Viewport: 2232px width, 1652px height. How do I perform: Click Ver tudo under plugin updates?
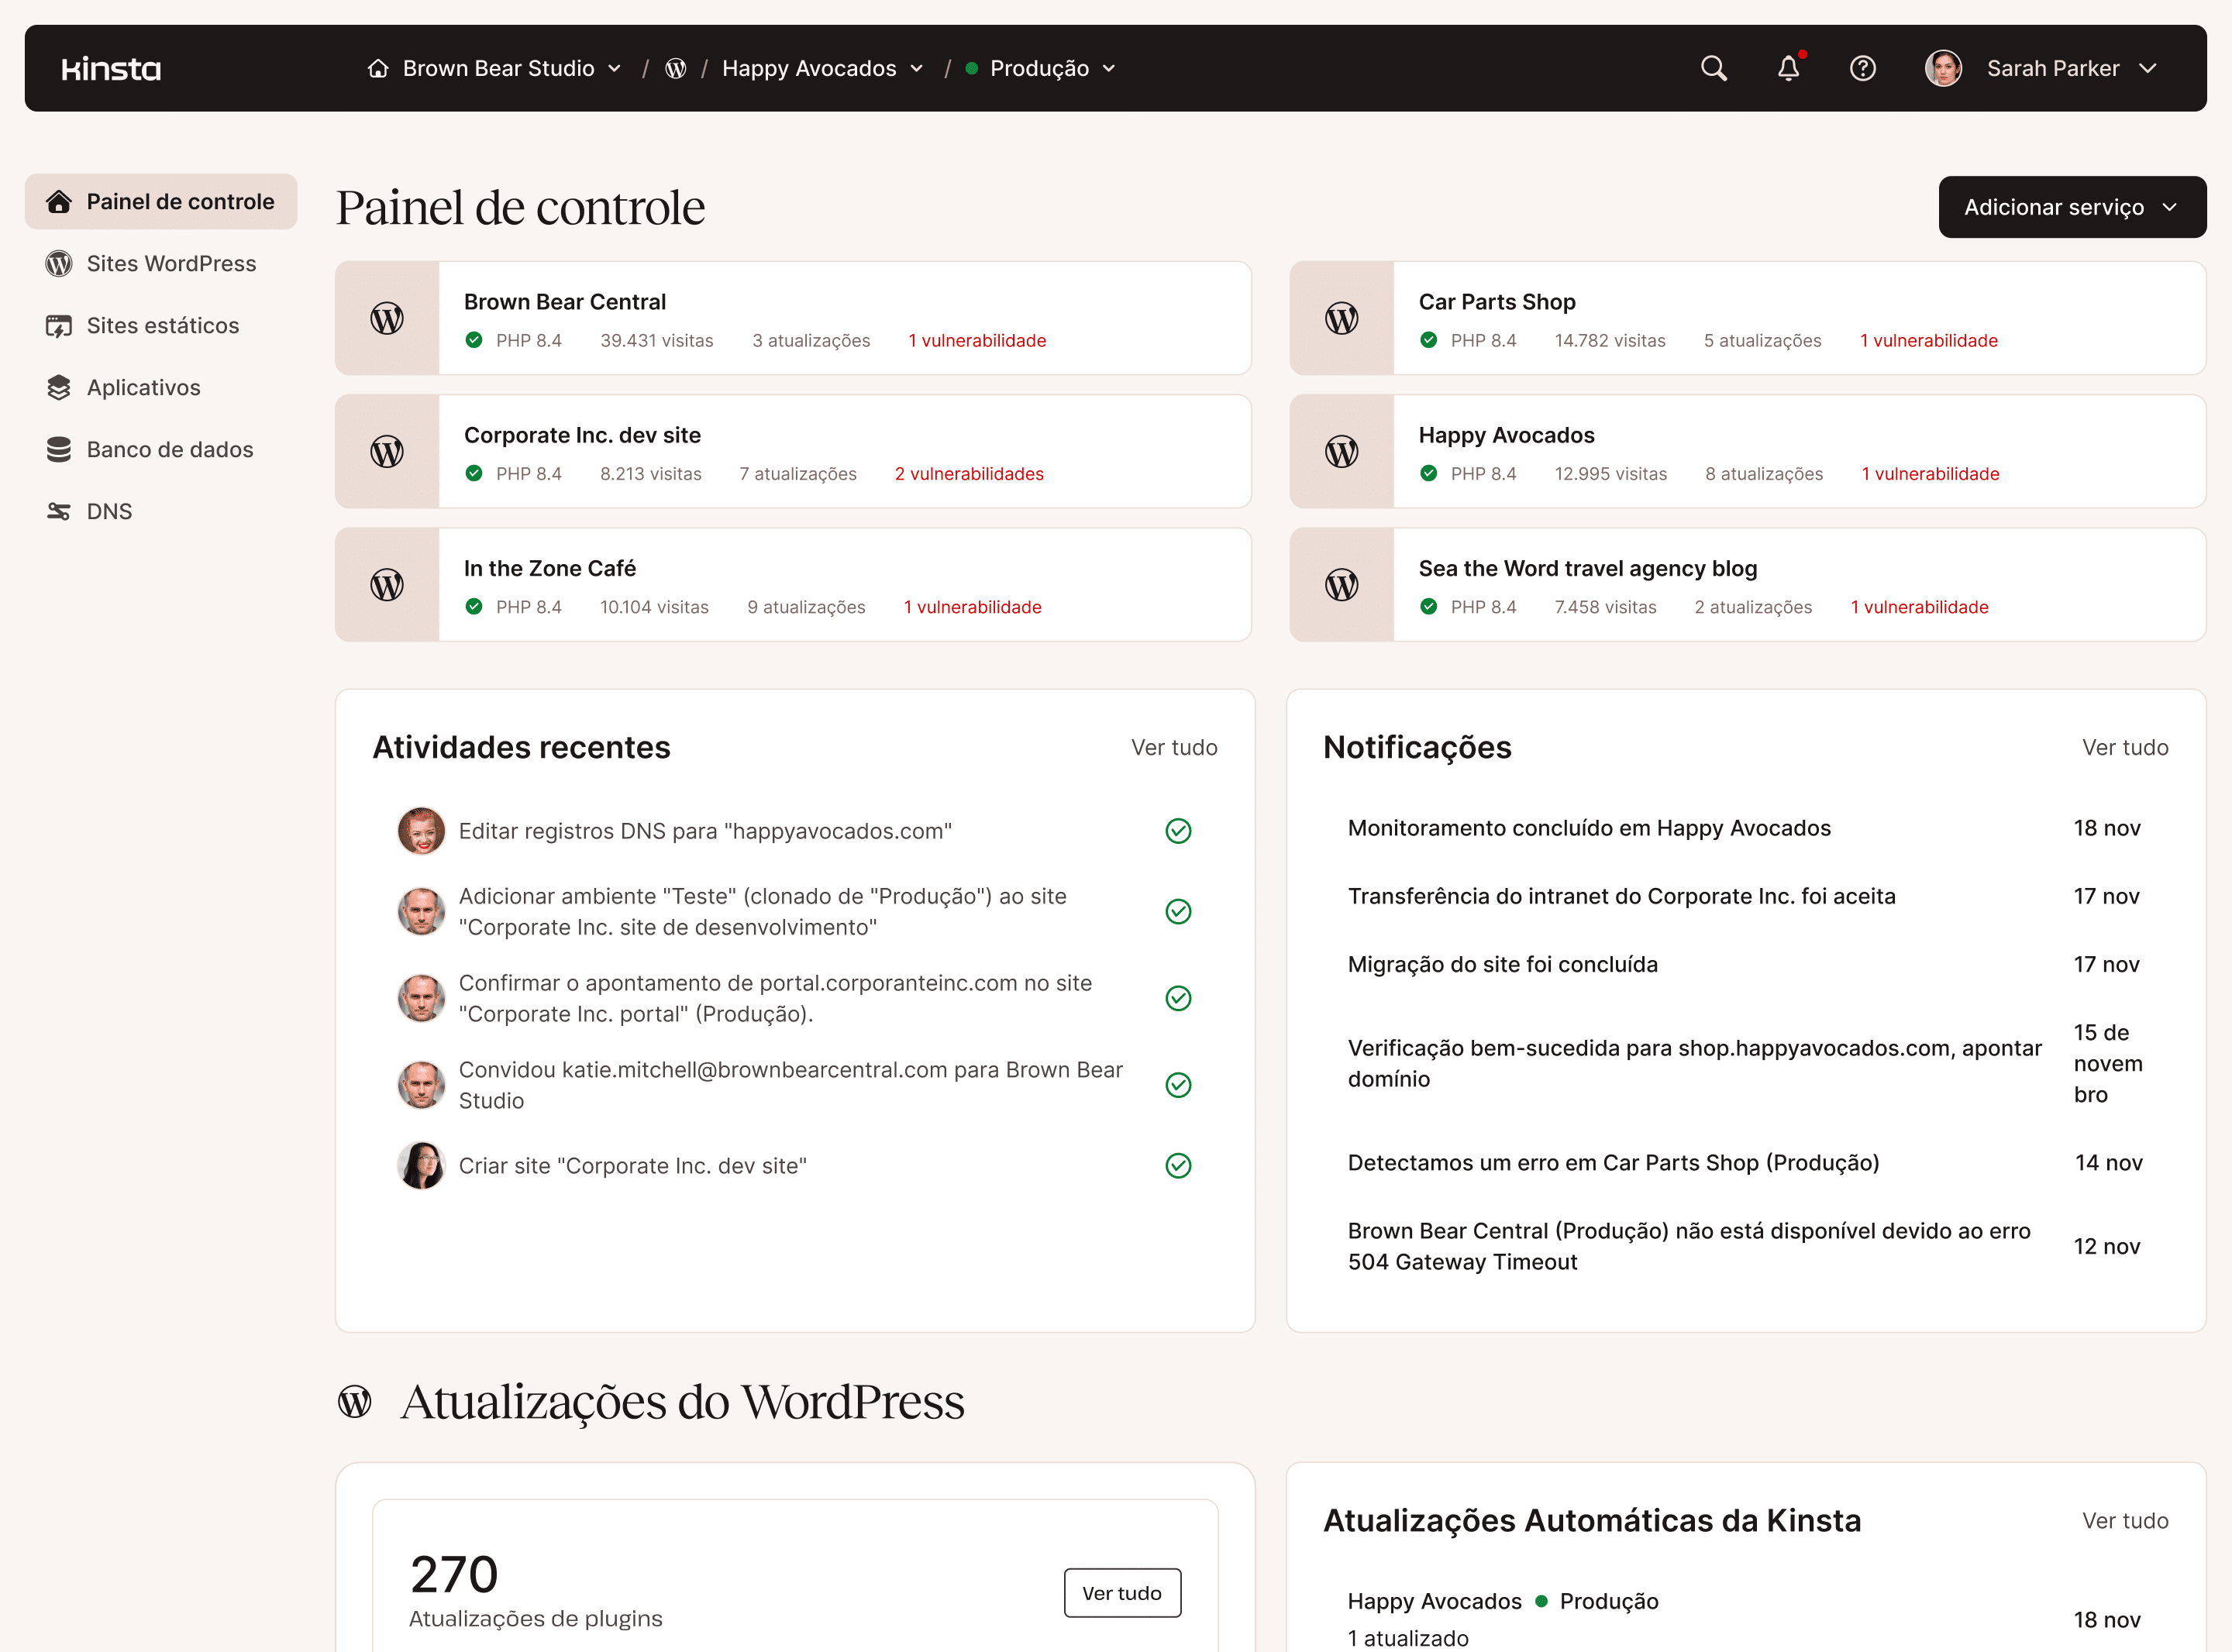click(x=1122, y=1592)
